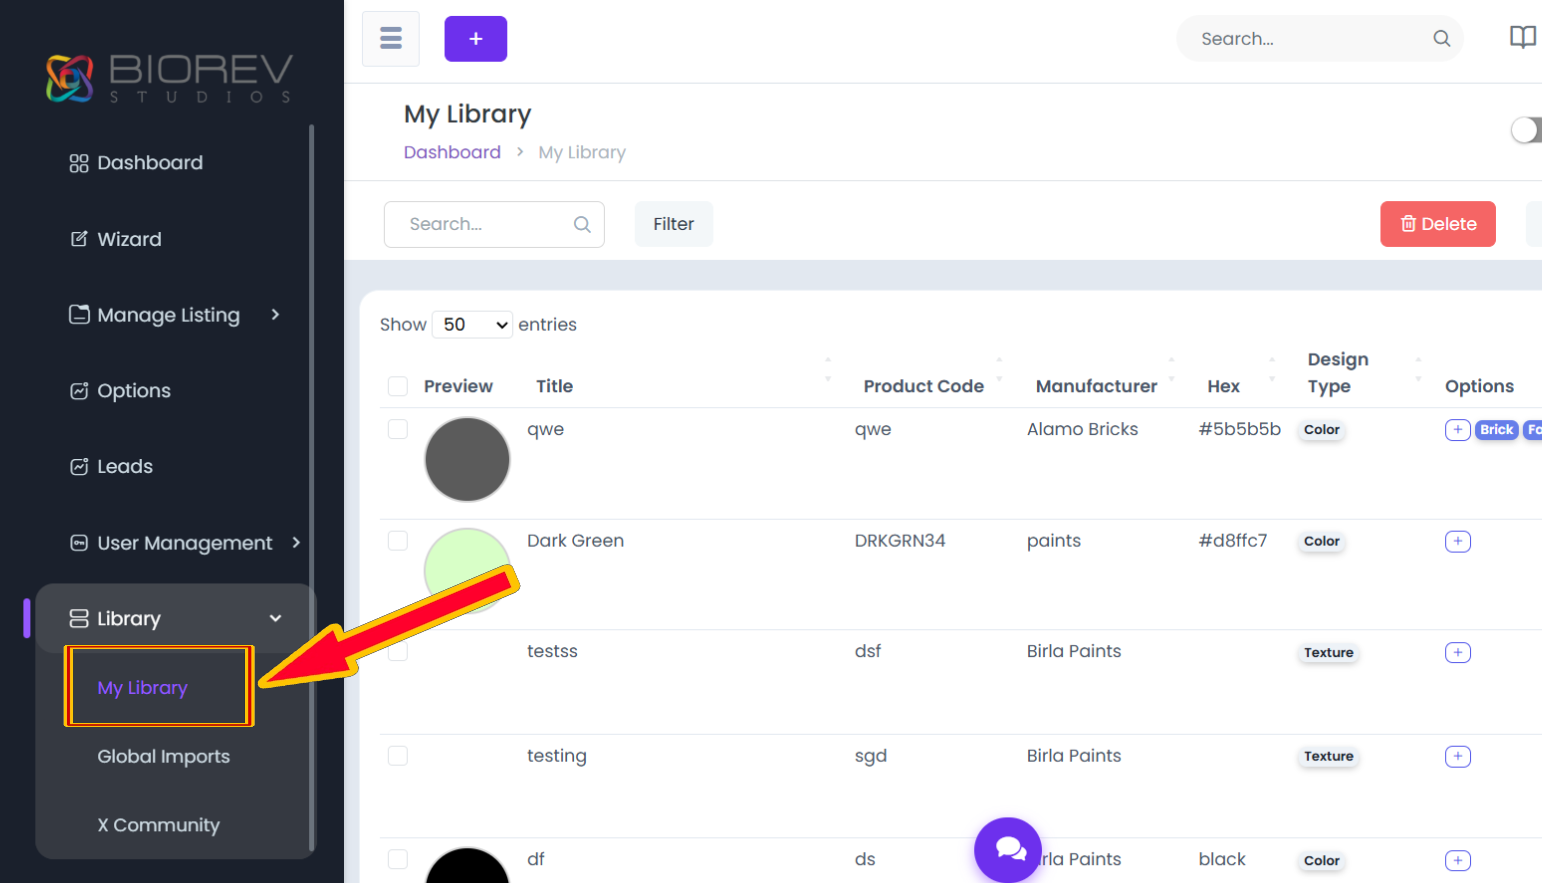Click the hamburger menu icon
The height and width of the screenshot is (883, 1542).
[x=391, y=39]
